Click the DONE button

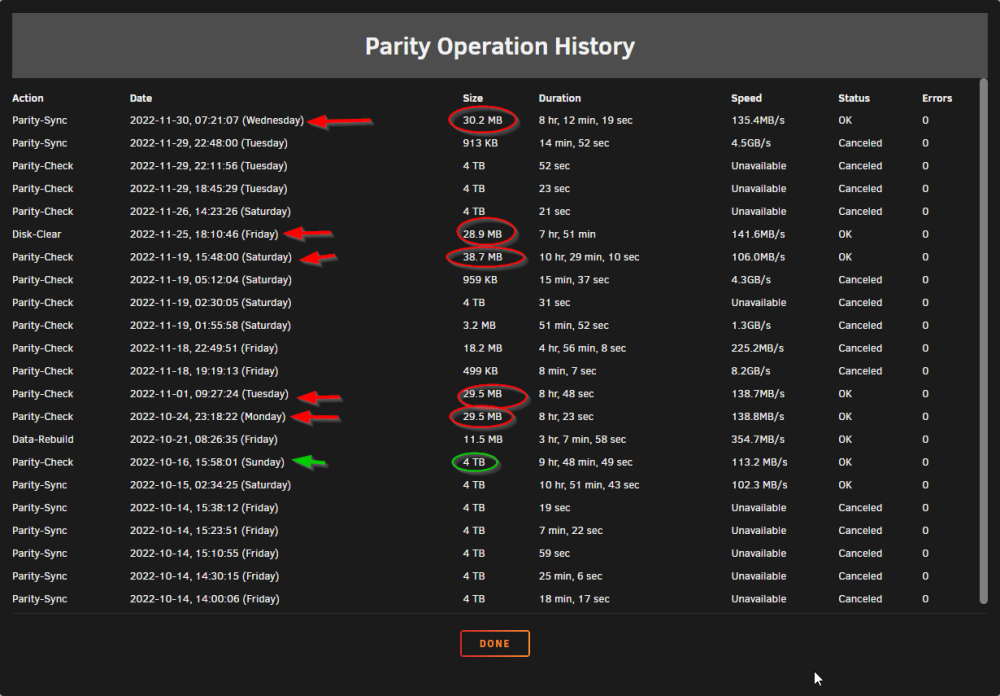[494, 643]
